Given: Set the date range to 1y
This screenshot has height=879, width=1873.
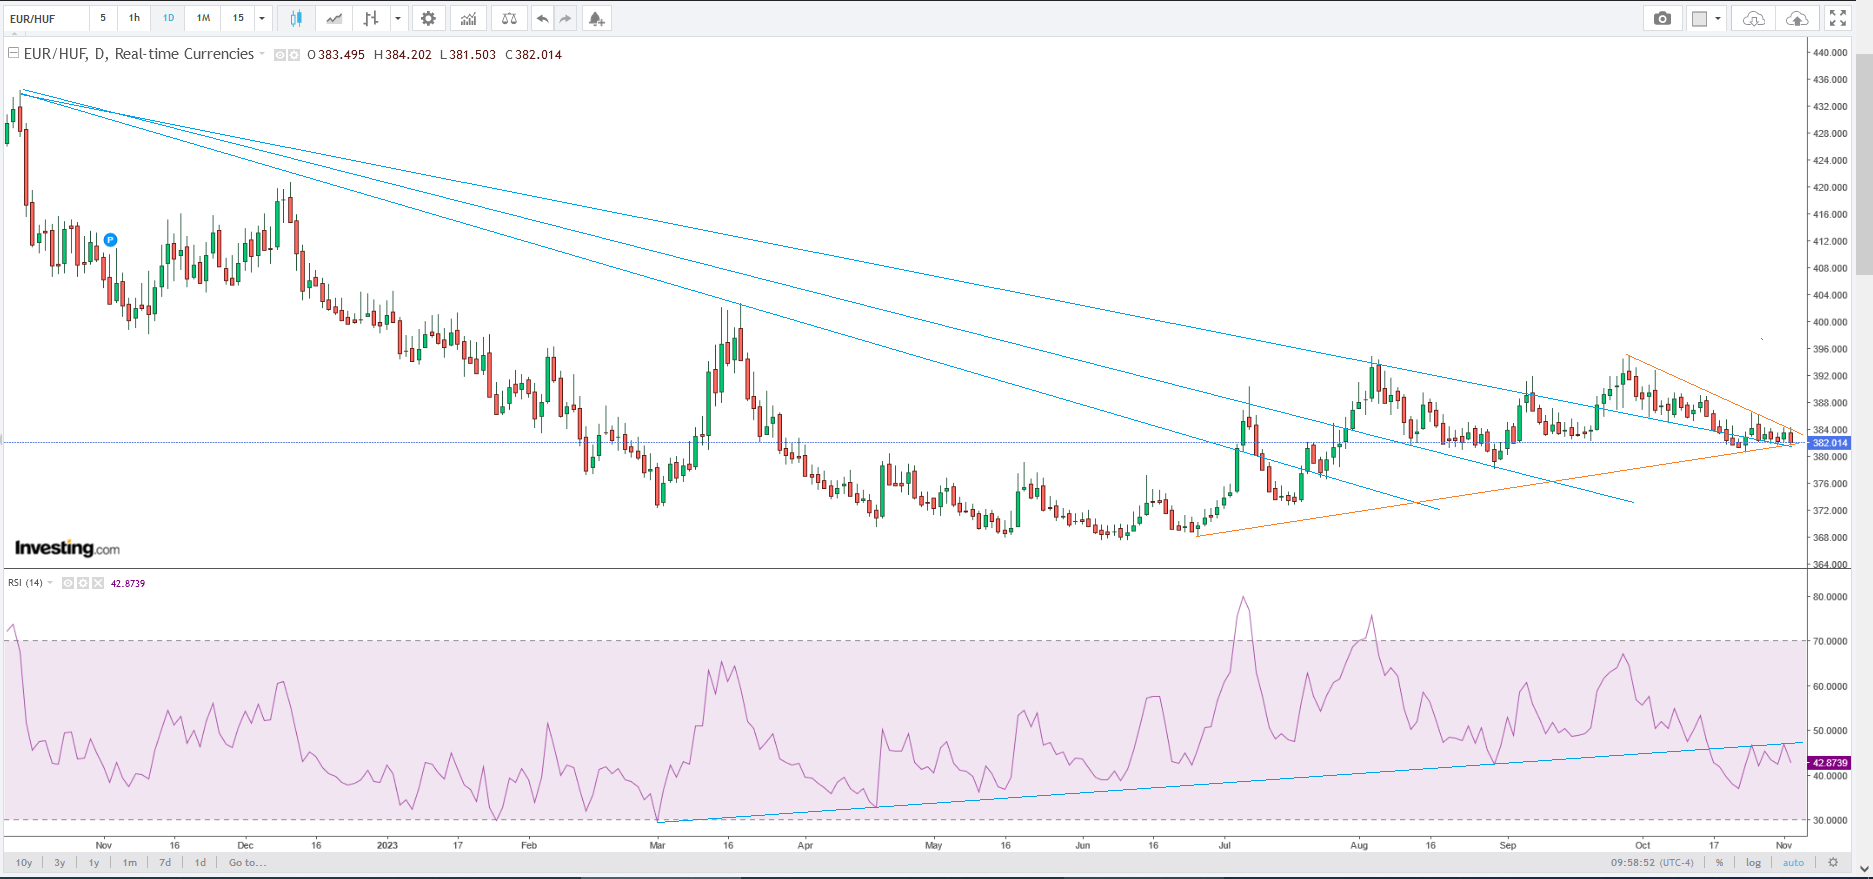Looking at the screenshot, I should tap(94, 862).
